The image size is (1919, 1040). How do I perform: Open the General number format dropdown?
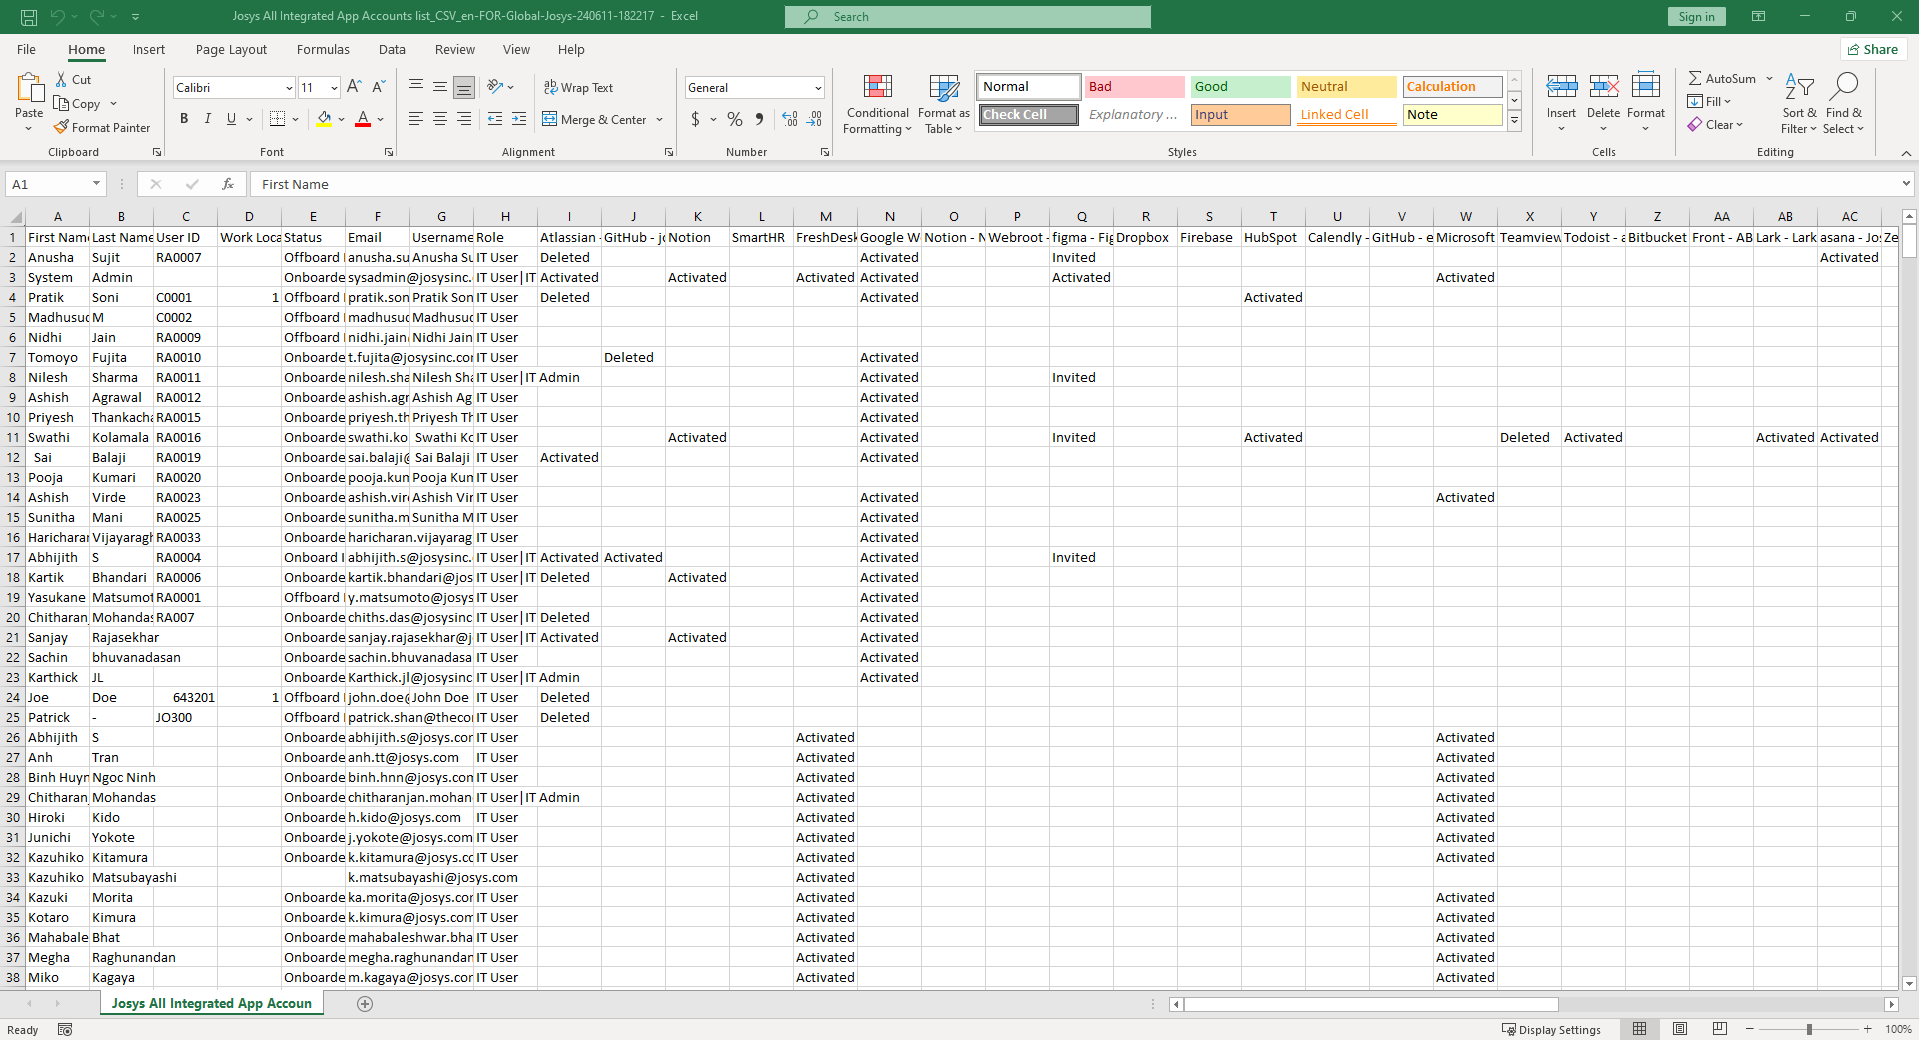[x=818, y=88]
